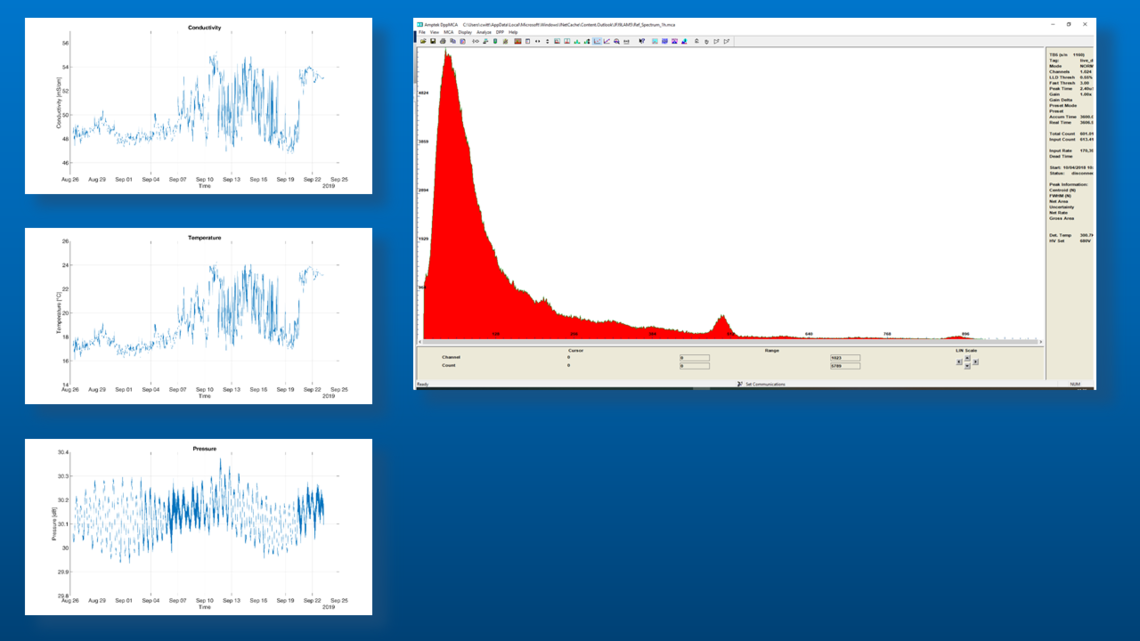Image resolution: width=1140 pixels, height=641 pixels.
Task: Click the Paste clipboard toolbar icon
Action: (462, 41)
